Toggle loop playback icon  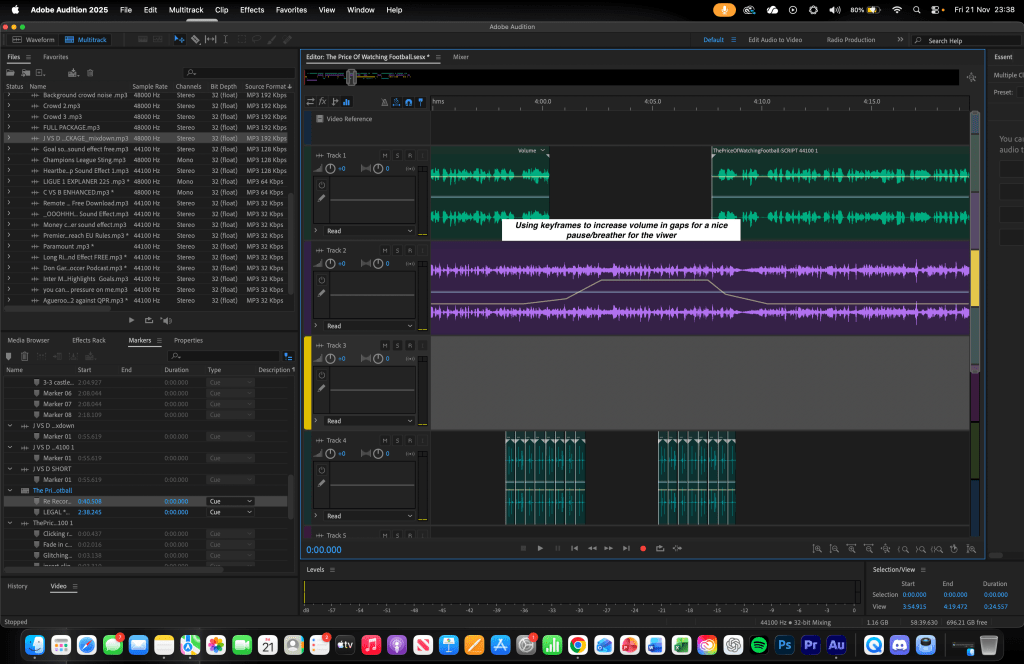pos(660,548)
